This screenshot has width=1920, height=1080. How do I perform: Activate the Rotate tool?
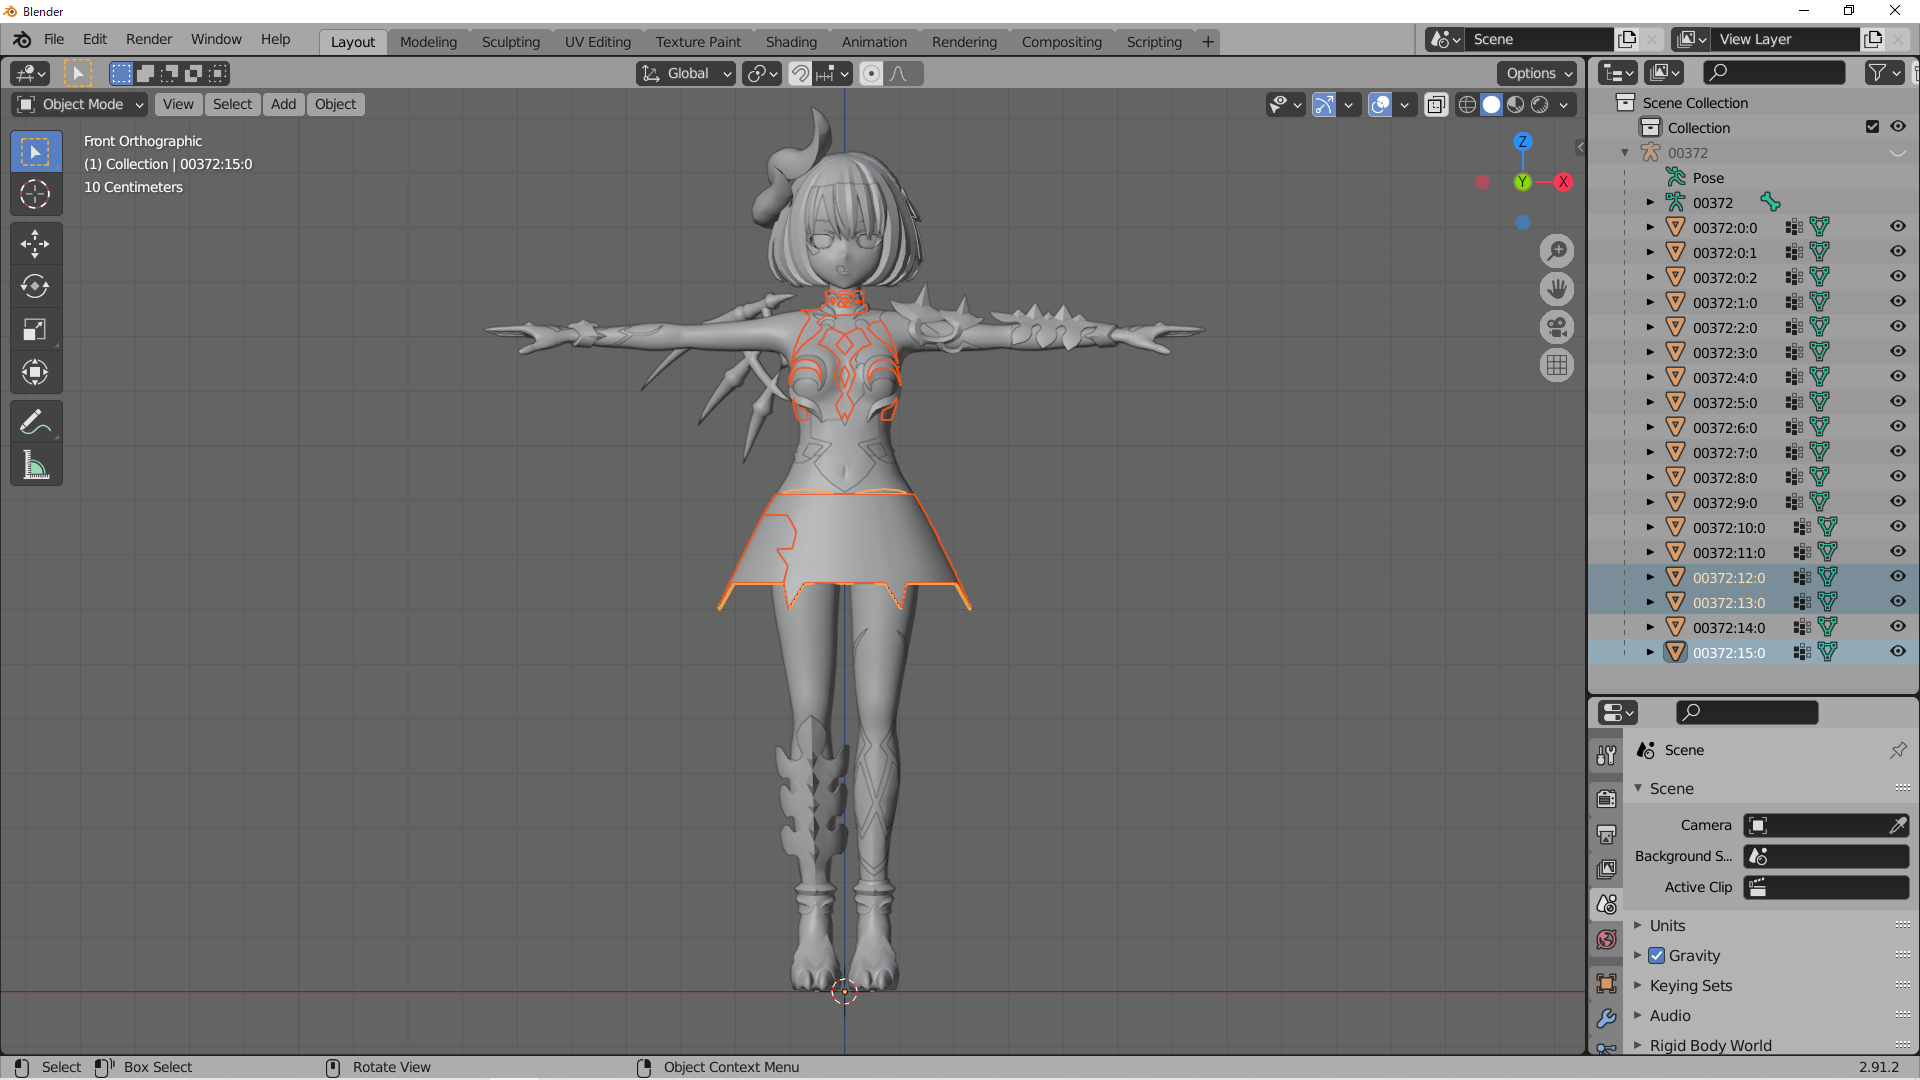point(35,286)
